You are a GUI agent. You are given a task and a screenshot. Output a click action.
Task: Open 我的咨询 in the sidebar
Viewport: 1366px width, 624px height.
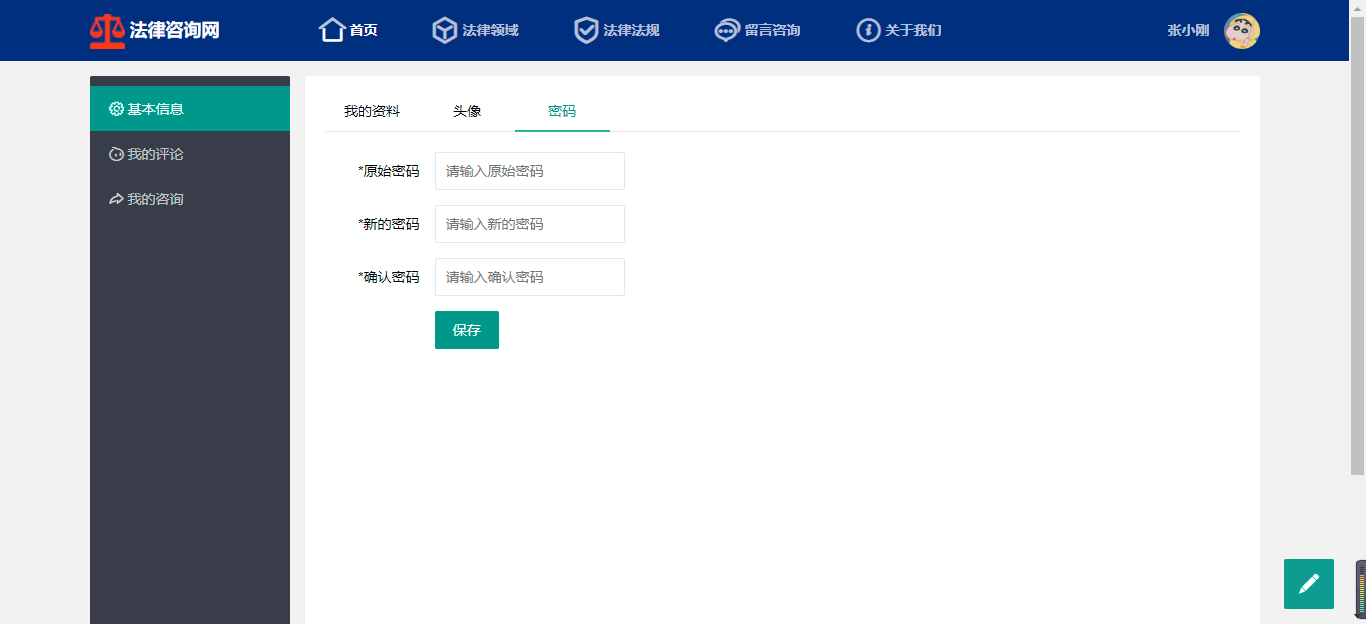190,199
